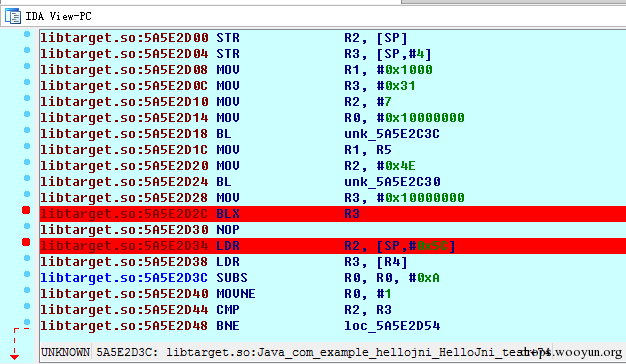The image size is (626, 364).
Task: Select operand #0x31 on MOV R3 line
Action: [x=396, y=86]
